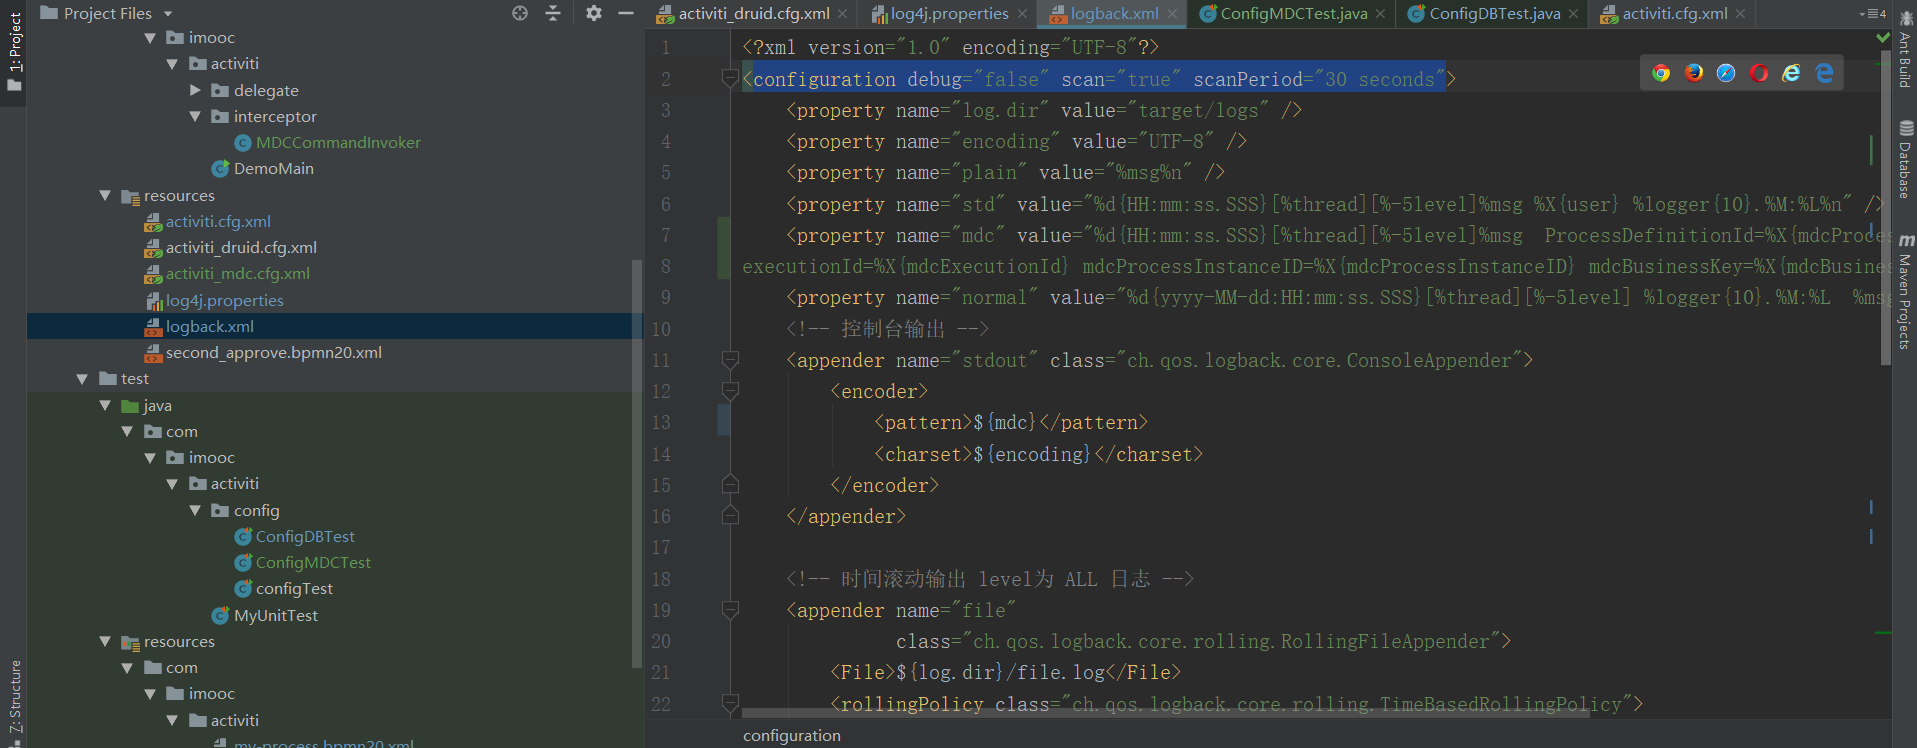Close the ConfigMDCTest.java tab
Screen dimensions: 1917x748
pyautogui.click(x=1381, y=14)
